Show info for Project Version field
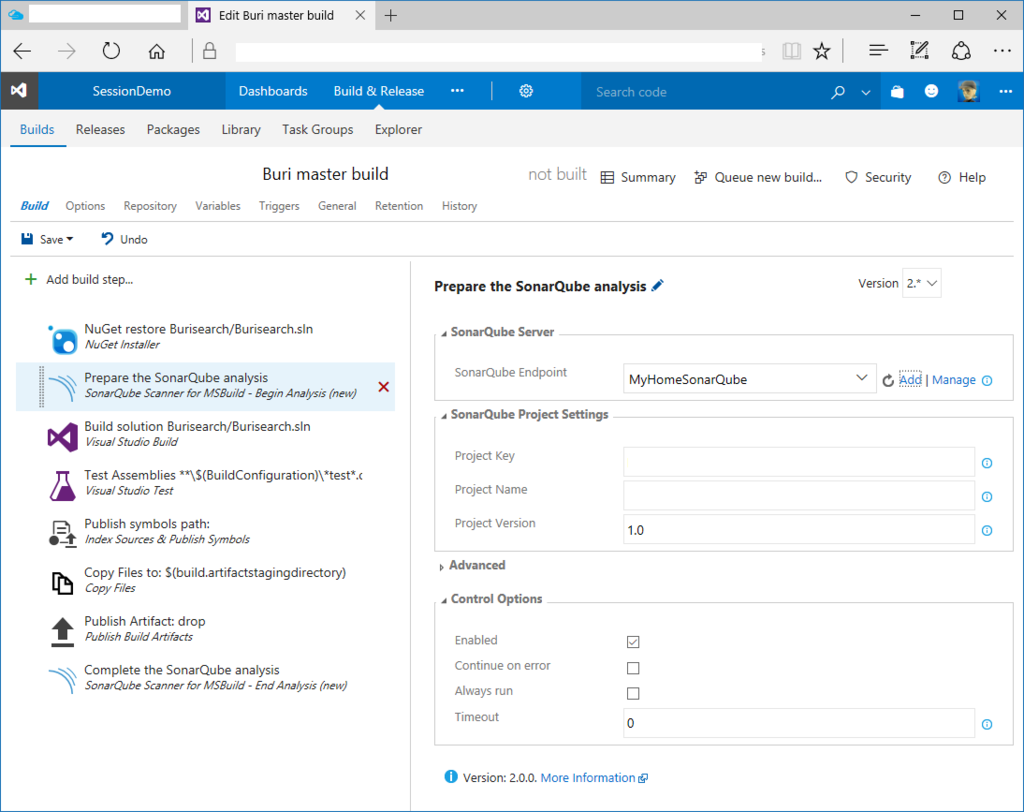Image resolution: width=1024 pixels, height=812 pixels. [987, 530]
